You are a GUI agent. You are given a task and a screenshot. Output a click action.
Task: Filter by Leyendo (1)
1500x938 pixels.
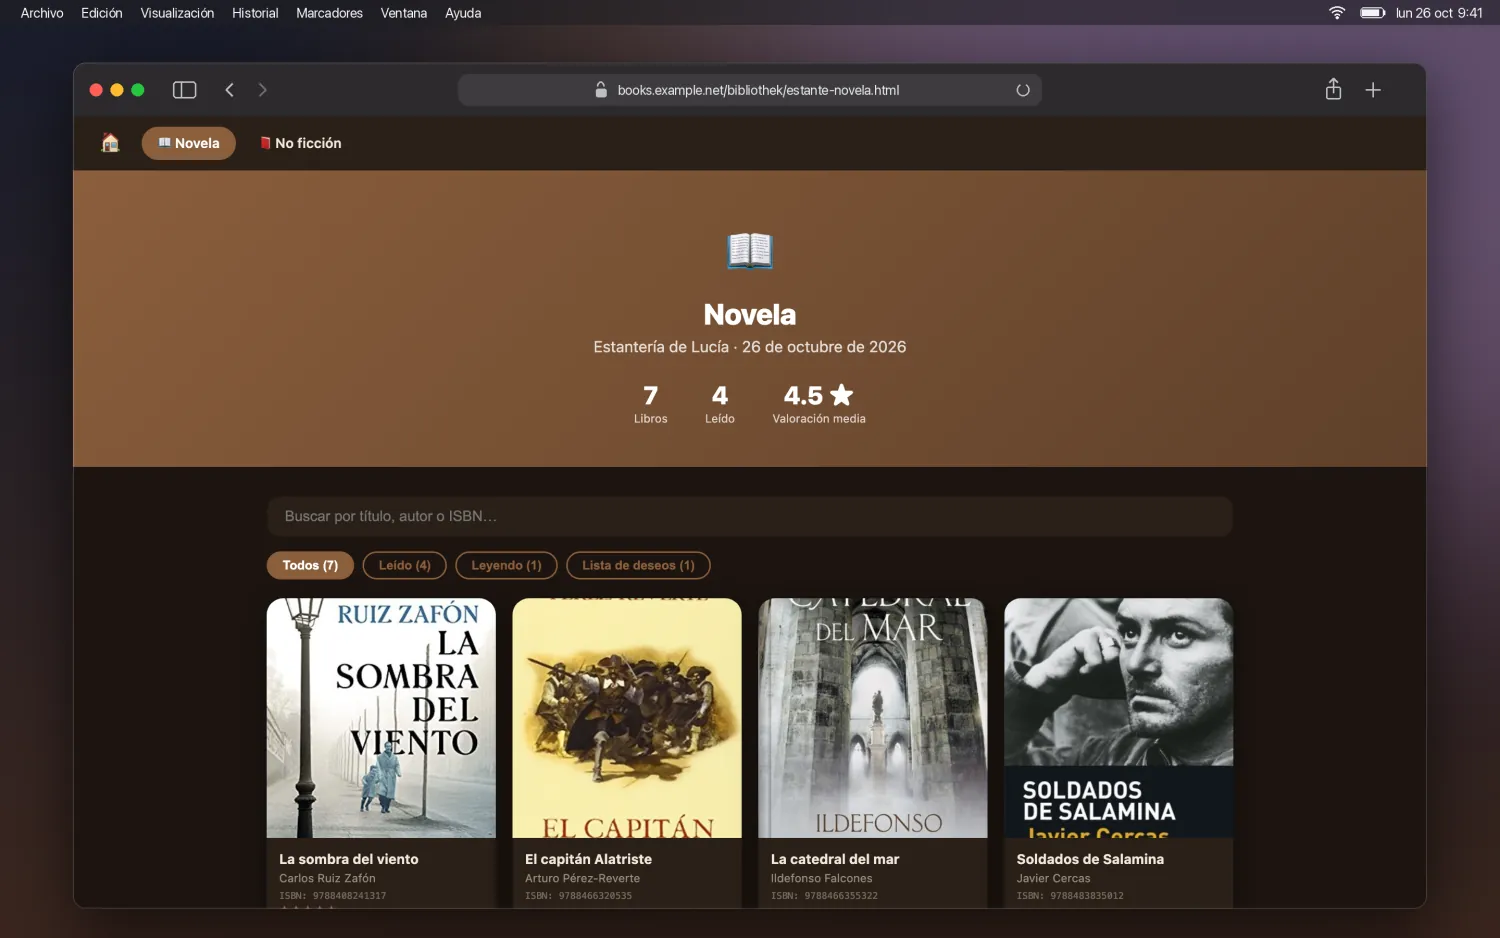coord(506,565)
